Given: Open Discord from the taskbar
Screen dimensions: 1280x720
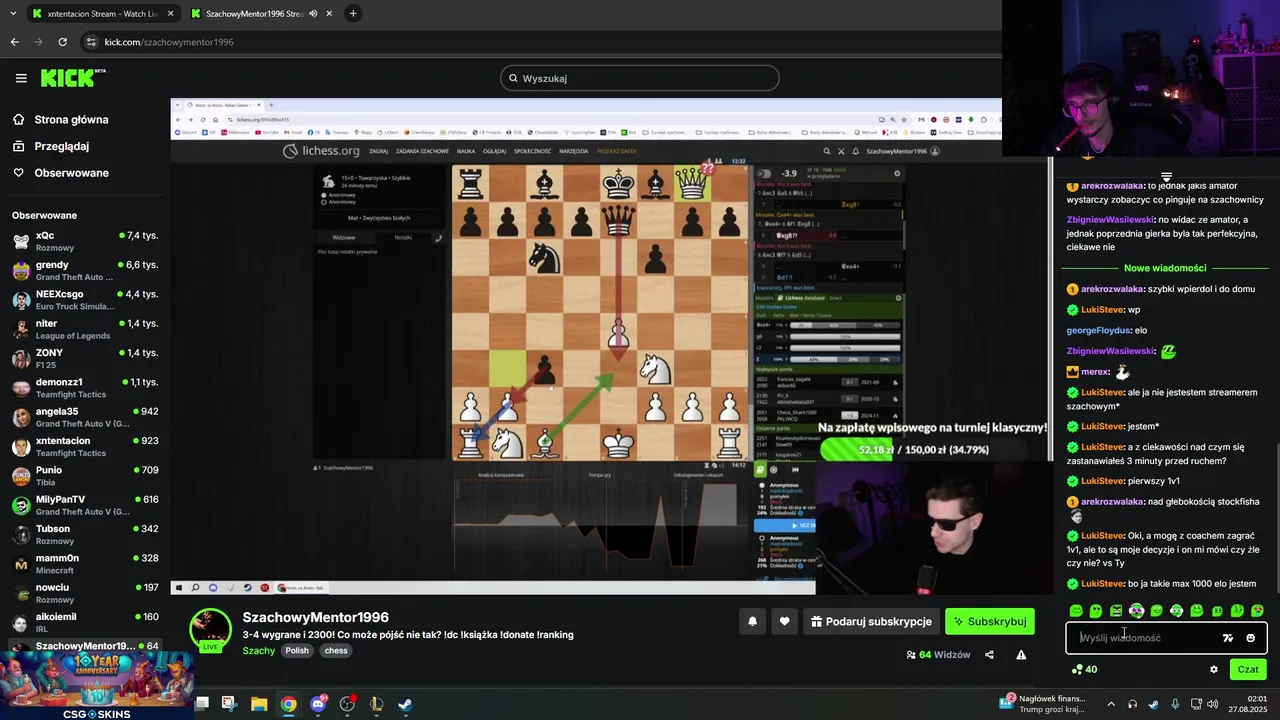Looking at the screenshot, I should [318, 704].
